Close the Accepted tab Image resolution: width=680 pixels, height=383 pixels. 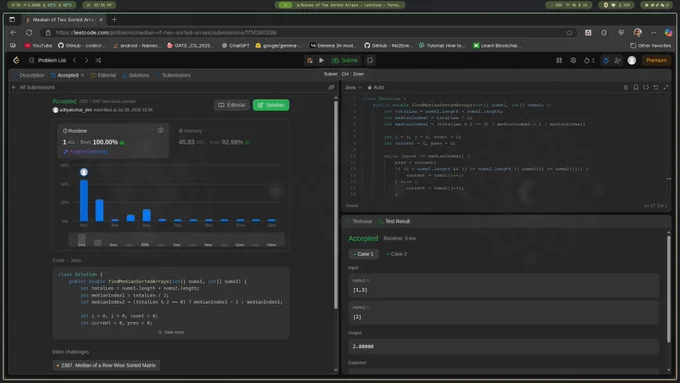pos(82,75)
